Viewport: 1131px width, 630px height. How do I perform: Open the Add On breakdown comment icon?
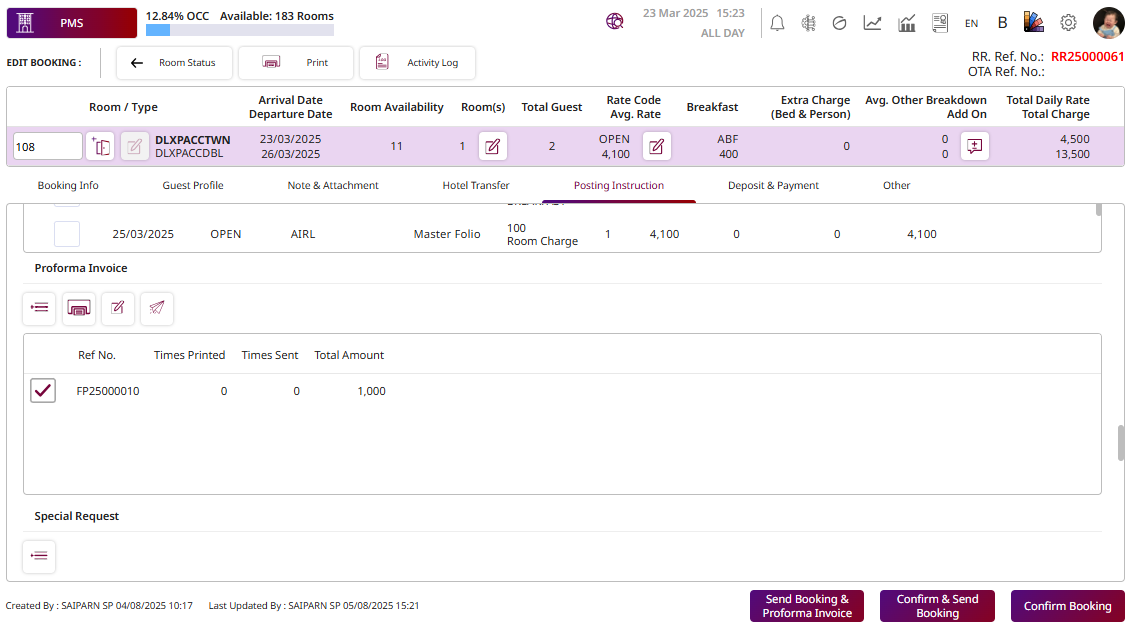[975, 146]
